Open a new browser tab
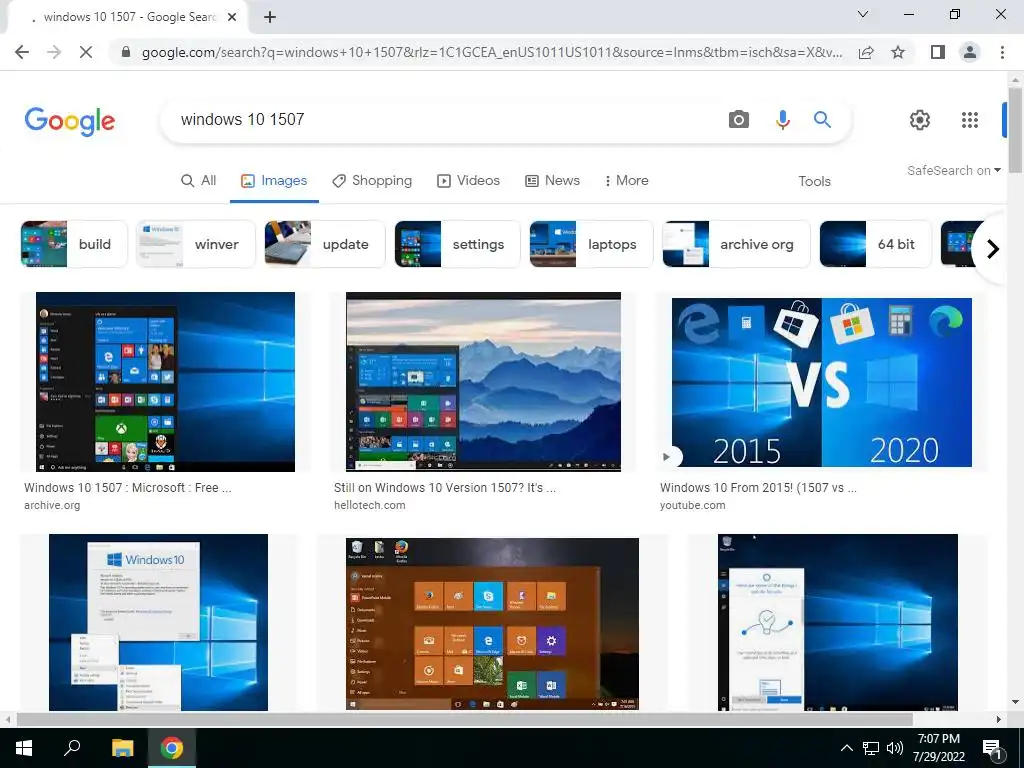This screenshot has width=1024, height=768. click(x=270, y=17)
